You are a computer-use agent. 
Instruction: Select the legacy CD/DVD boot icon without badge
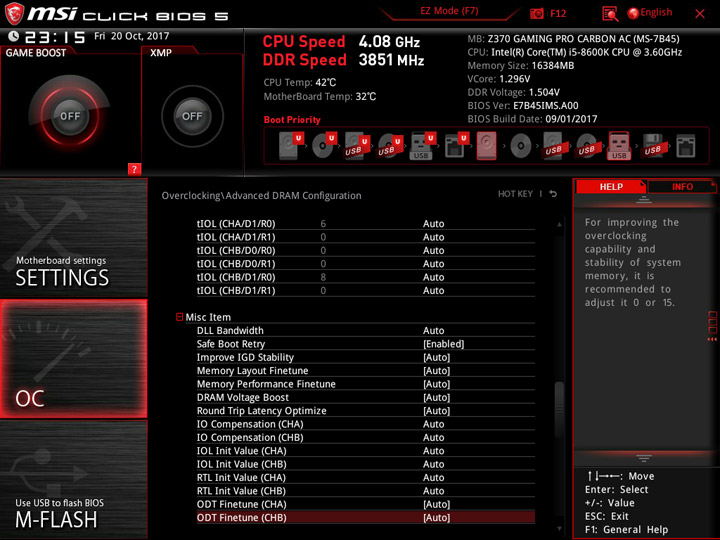(x=521, y=146)
